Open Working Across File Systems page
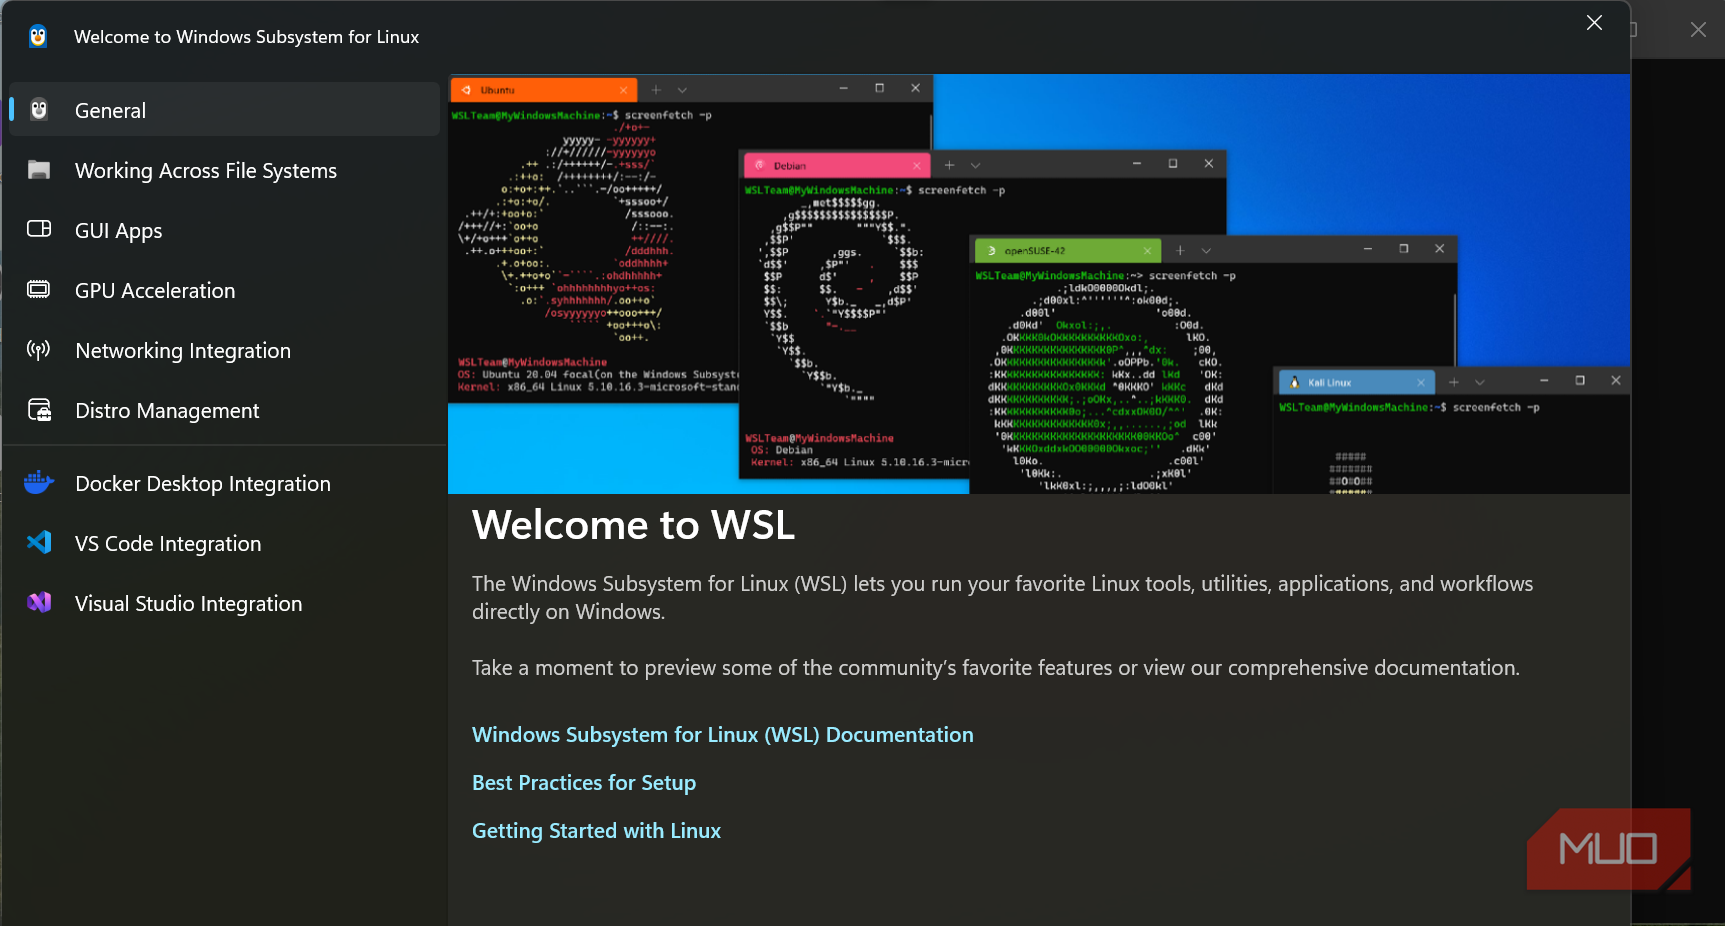Viewport: 1725px width, 926px height. 225,170
